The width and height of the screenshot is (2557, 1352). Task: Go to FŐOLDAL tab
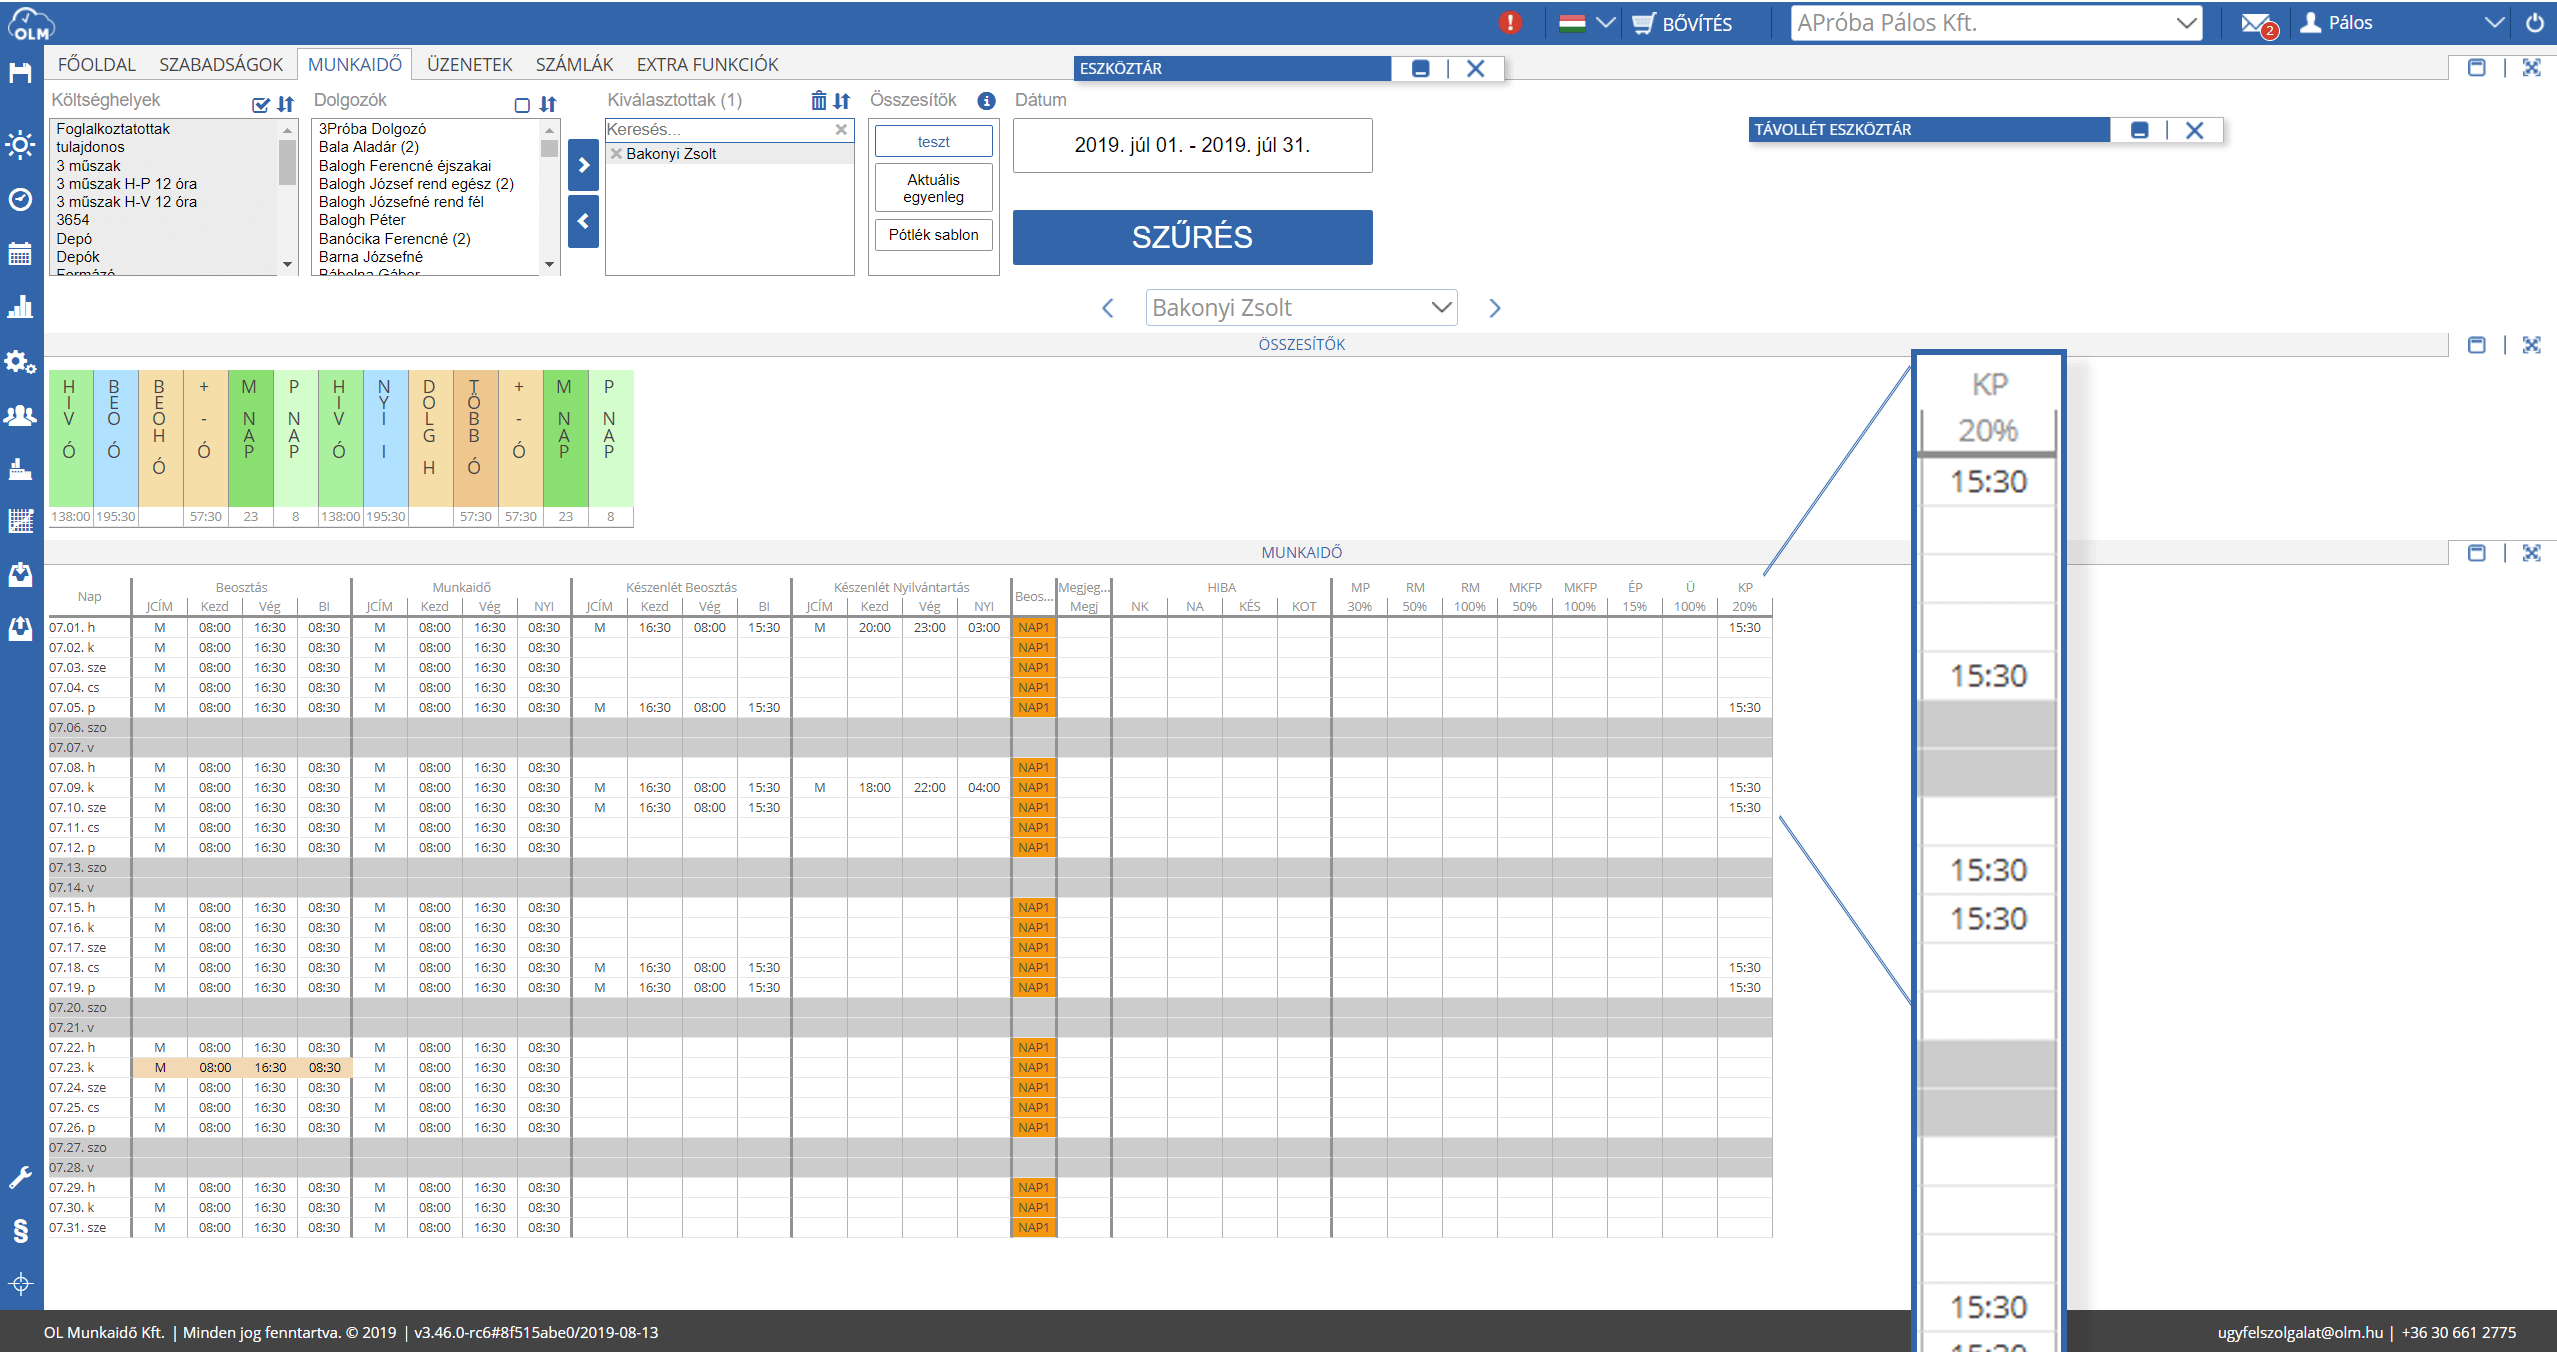click(96, 65)
